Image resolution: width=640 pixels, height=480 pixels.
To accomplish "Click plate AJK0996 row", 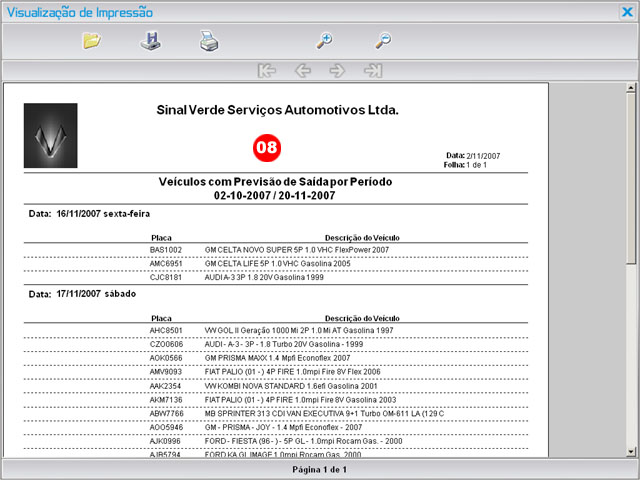I will tap(276, 442).
